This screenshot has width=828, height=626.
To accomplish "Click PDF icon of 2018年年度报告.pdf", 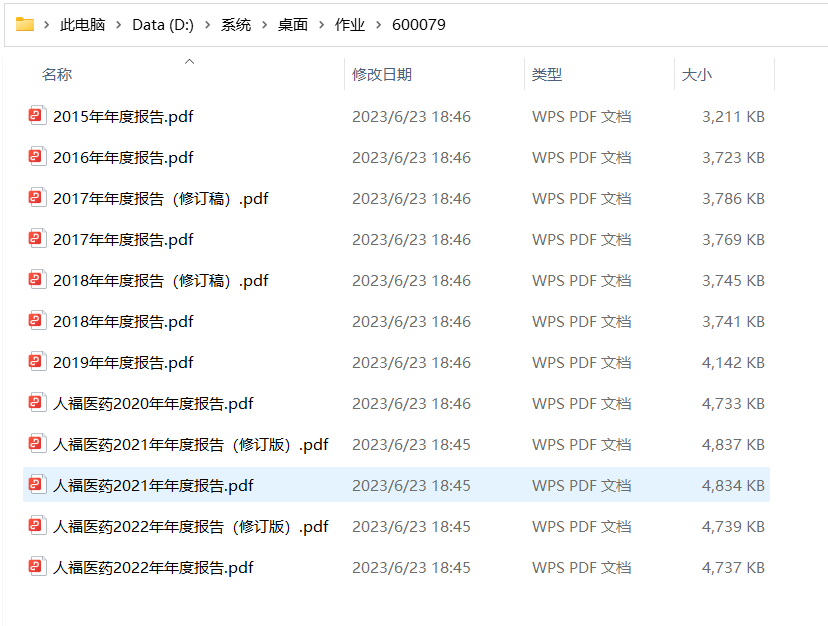I will [x=37, y=321].
